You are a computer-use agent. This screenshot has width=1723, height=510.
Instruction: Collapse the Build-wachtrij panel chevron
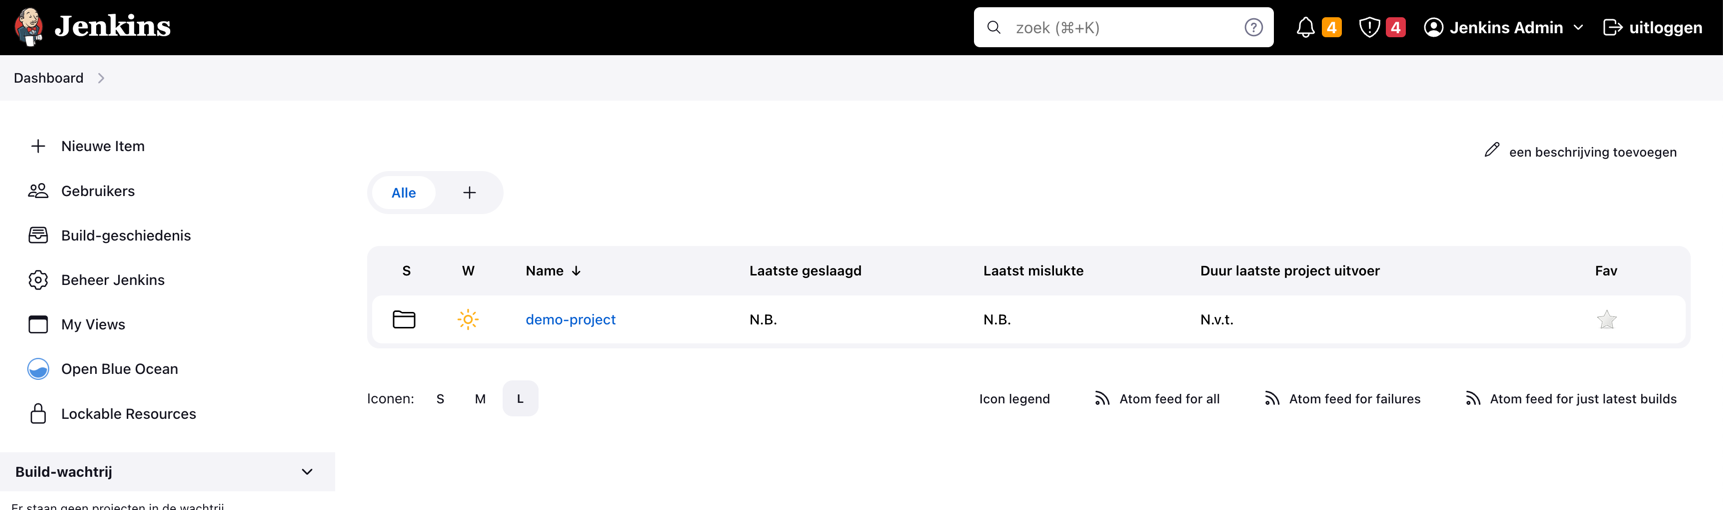(307, 472)
